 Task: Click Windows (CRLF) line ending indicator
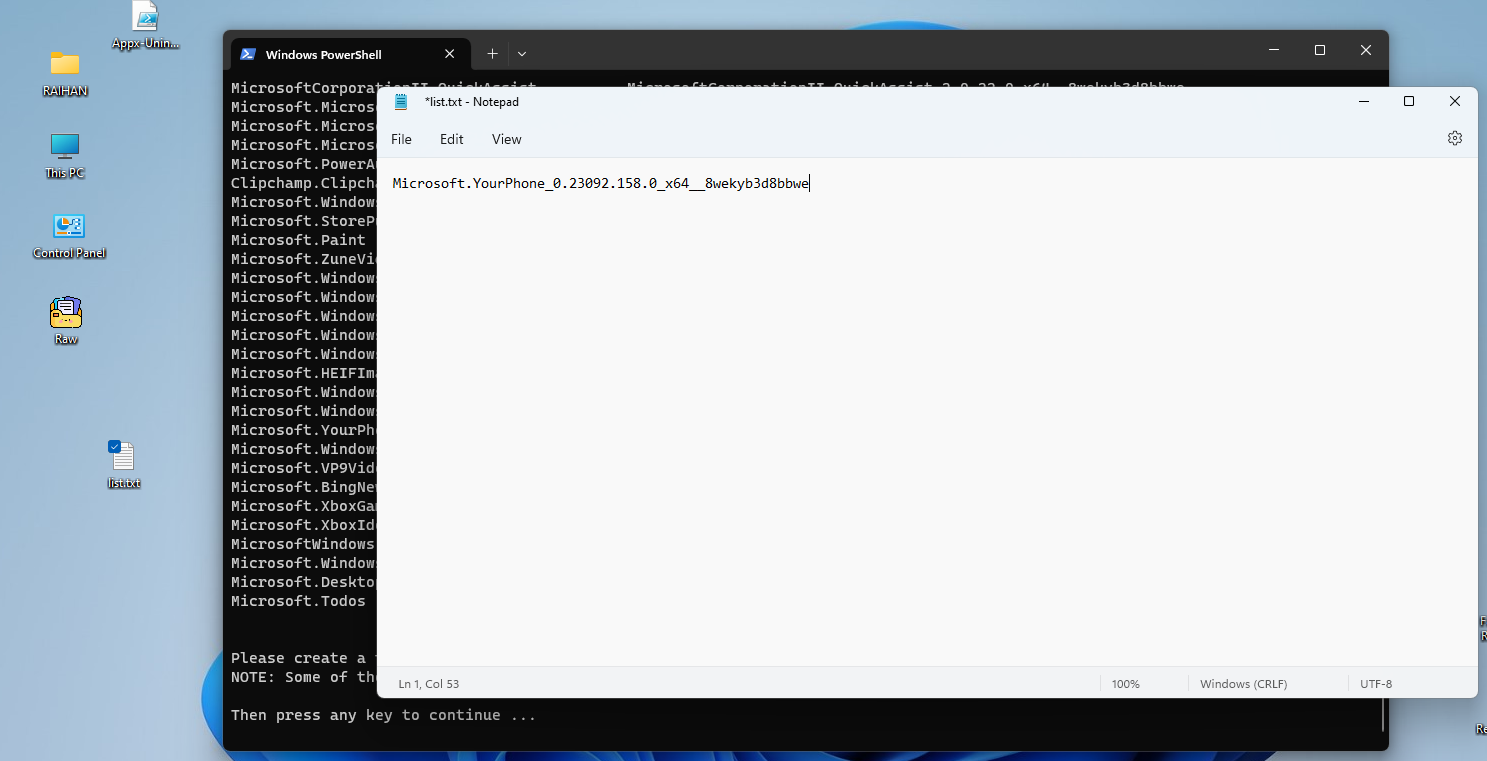[1243, 684]
